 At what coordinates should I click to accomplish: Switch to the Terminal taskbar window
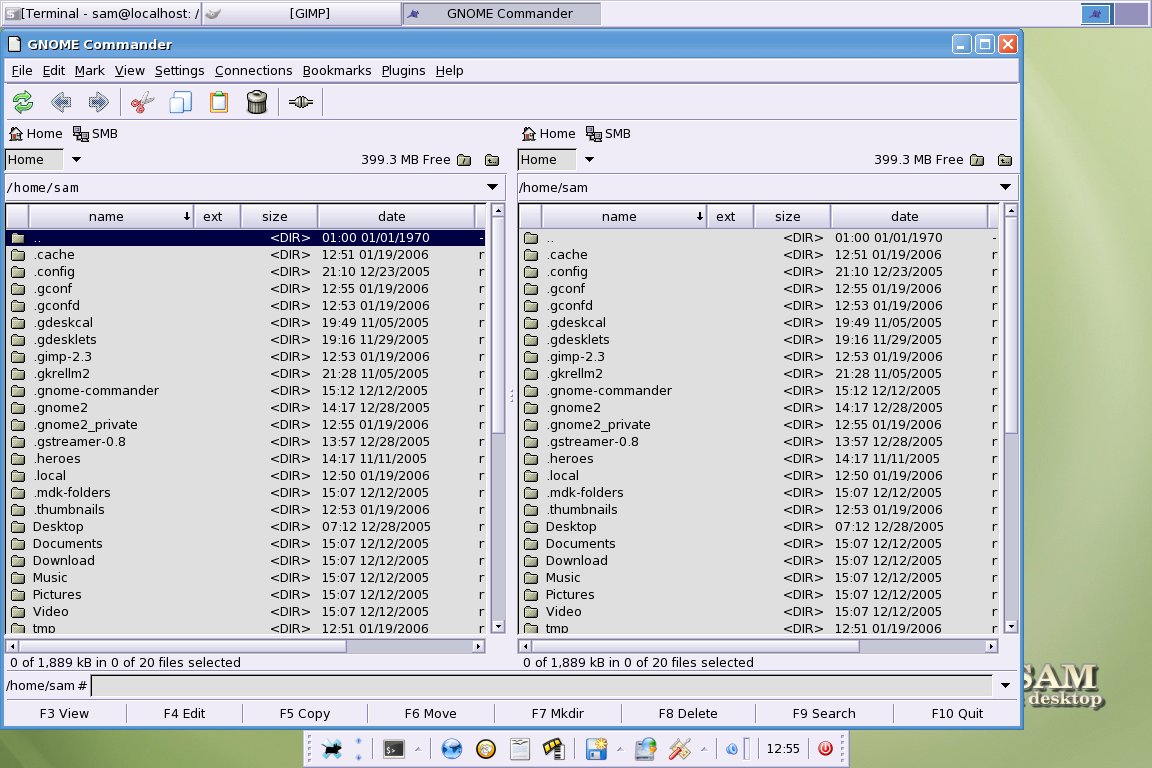coord(101,14)
